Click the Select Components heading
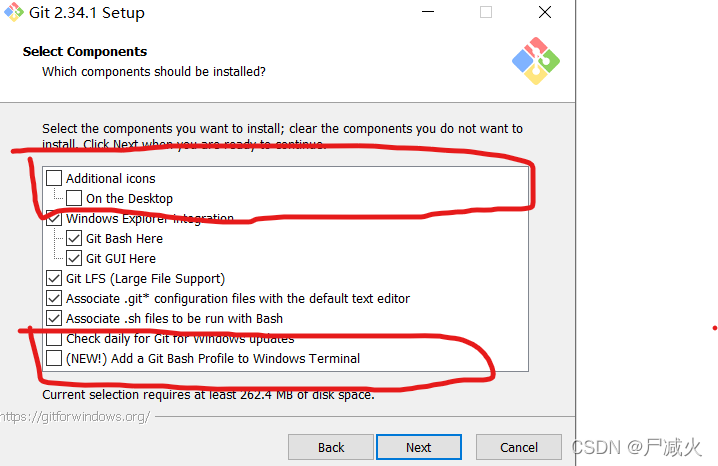This screenshot has height=466, width=718. [85, 51]
